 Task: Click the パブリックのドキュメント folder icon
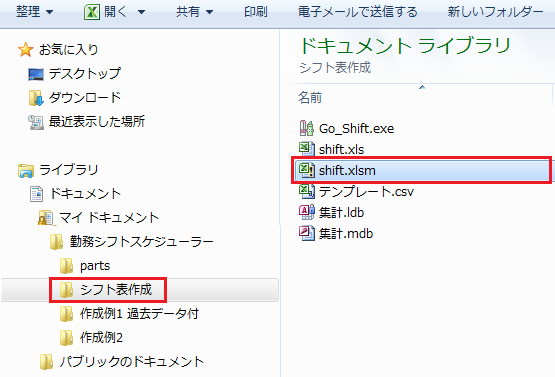coord(46,362)
